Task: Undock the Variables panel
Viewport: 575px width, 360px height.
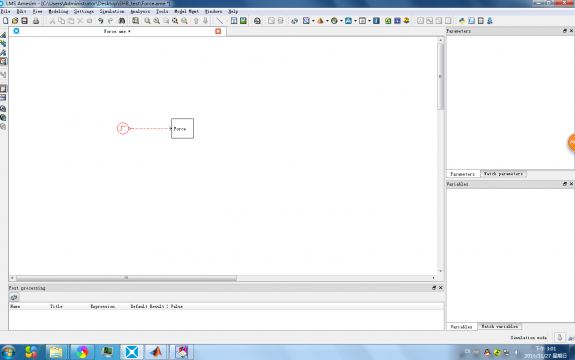Action: pos(565,184)
